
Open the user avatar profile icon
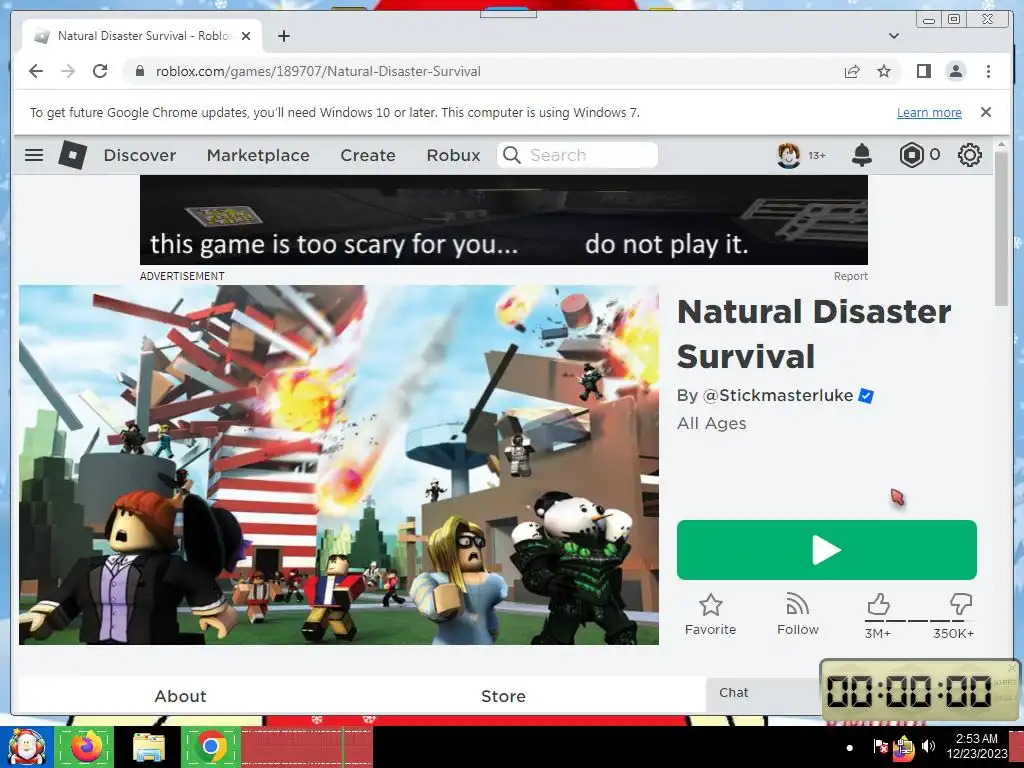tap(788, 155)
